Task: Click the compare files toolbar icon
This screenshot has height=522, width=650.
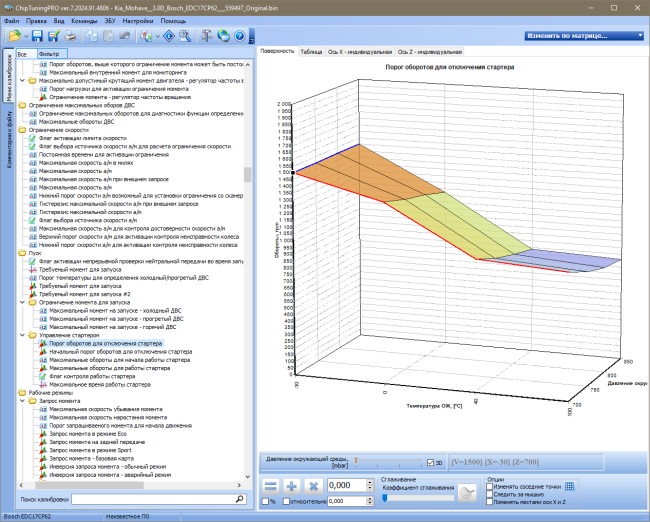Action: point(146,36)
